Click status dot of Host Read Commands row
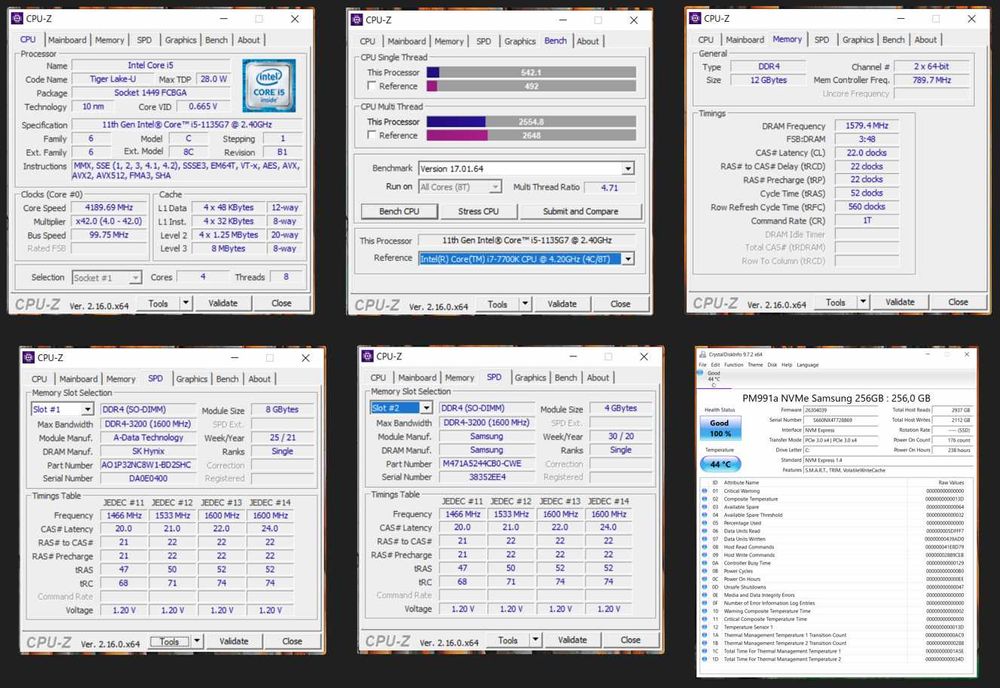 click(705, 547)
